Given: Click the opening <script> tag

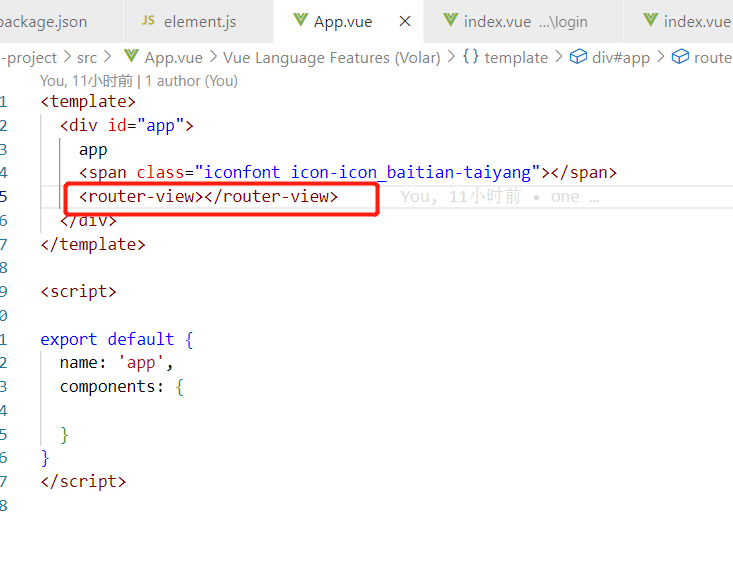Looking at the screenshot, I should pyautogui.click(x=78, y=292).
